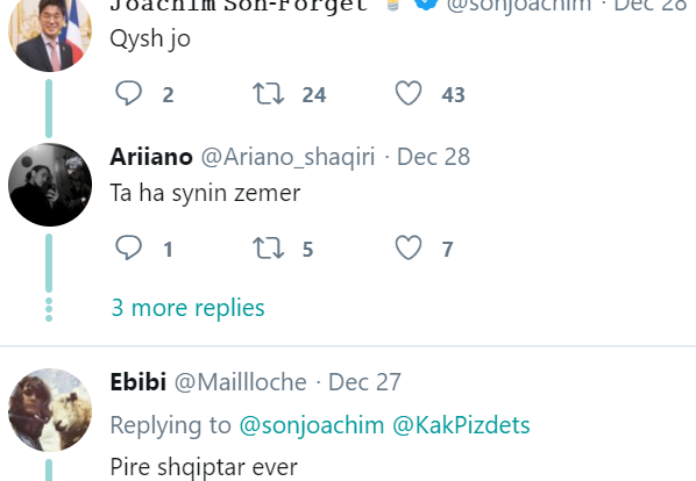Retweet Joachim Son-Forget's 'Qysh jo' tweet

[x=266, y=94]
